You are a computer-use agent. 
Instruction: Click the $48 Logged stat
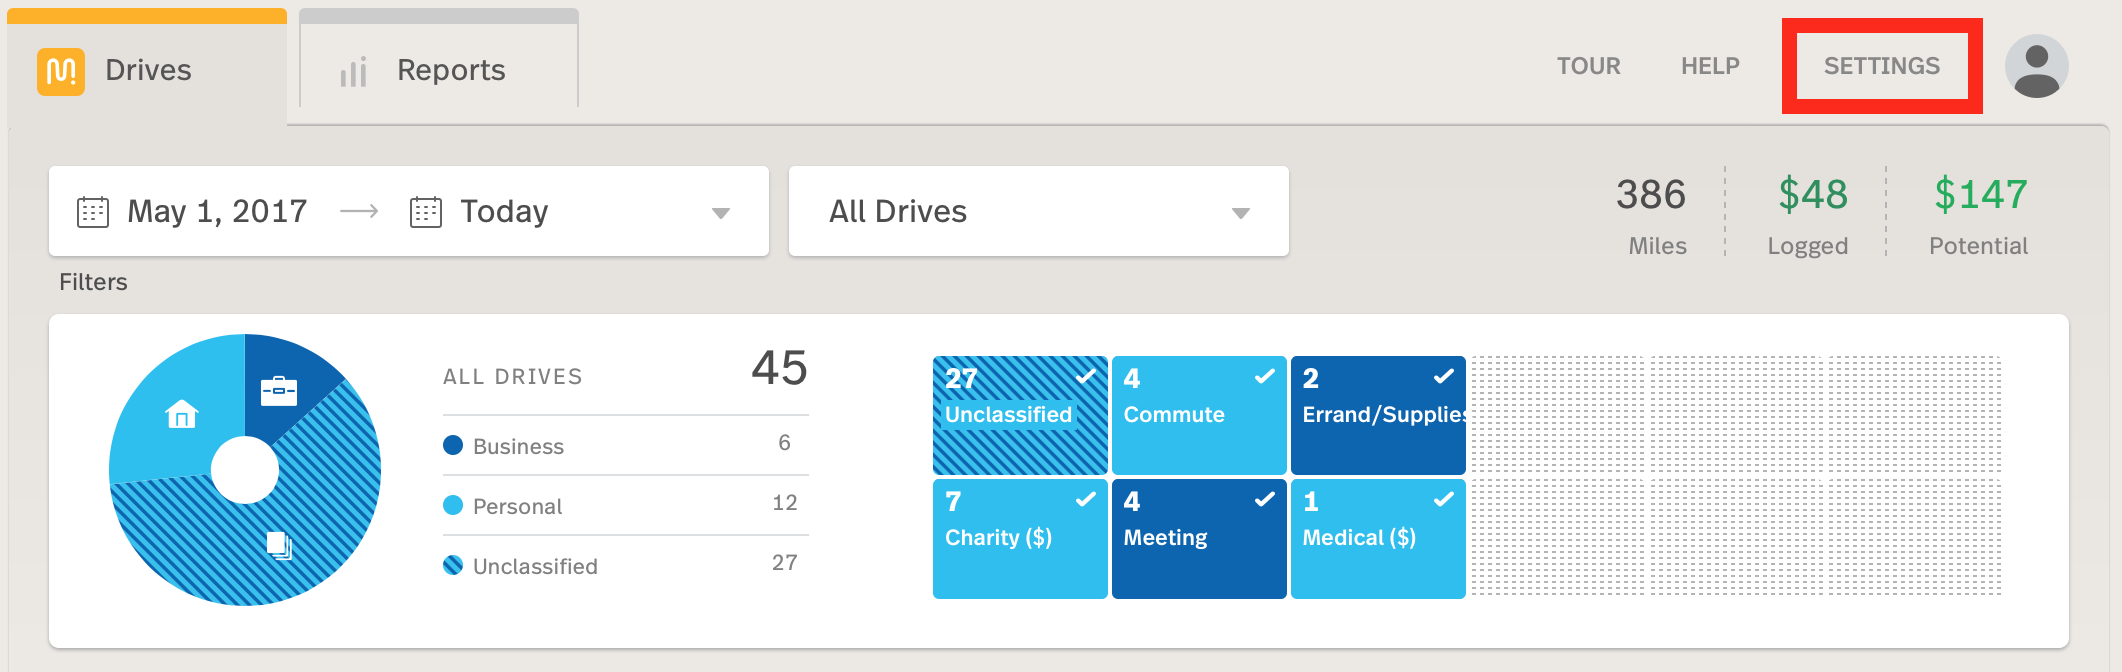[x=1809, y=216]
